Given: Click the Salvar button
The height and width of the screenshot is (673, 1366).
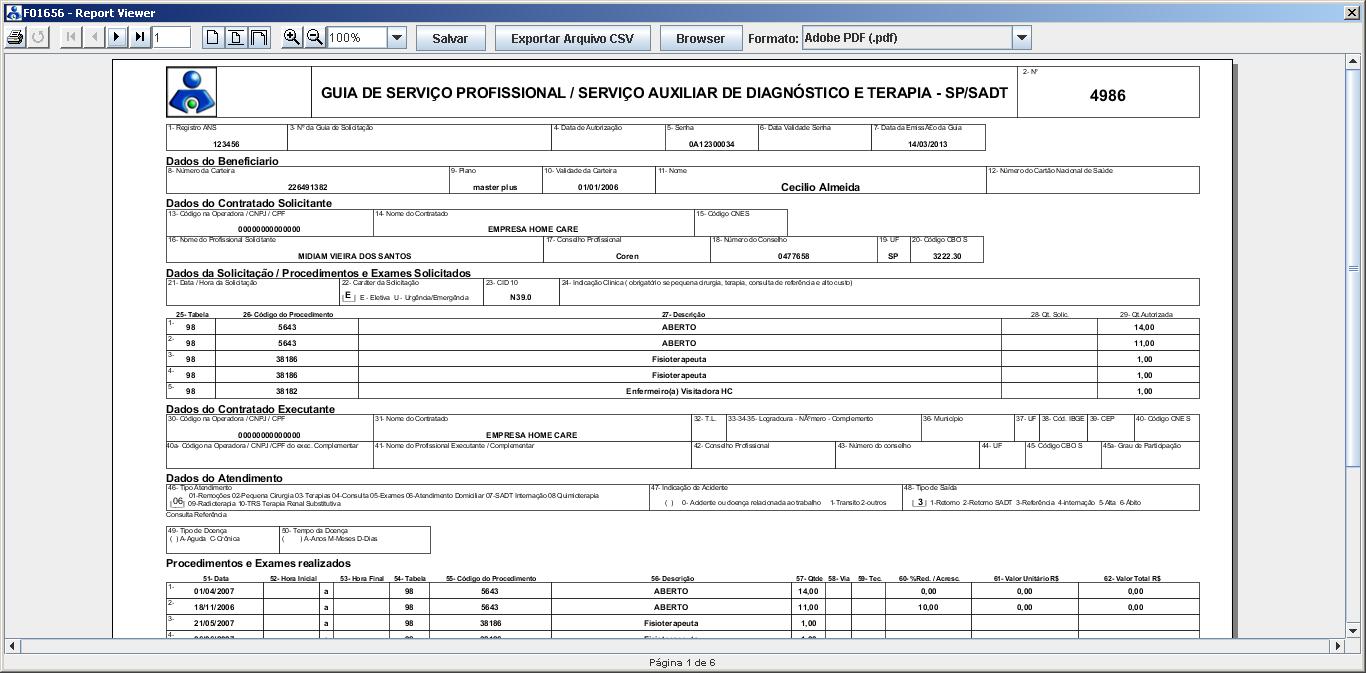Looking at the screenshot, I should coord(450,38).
